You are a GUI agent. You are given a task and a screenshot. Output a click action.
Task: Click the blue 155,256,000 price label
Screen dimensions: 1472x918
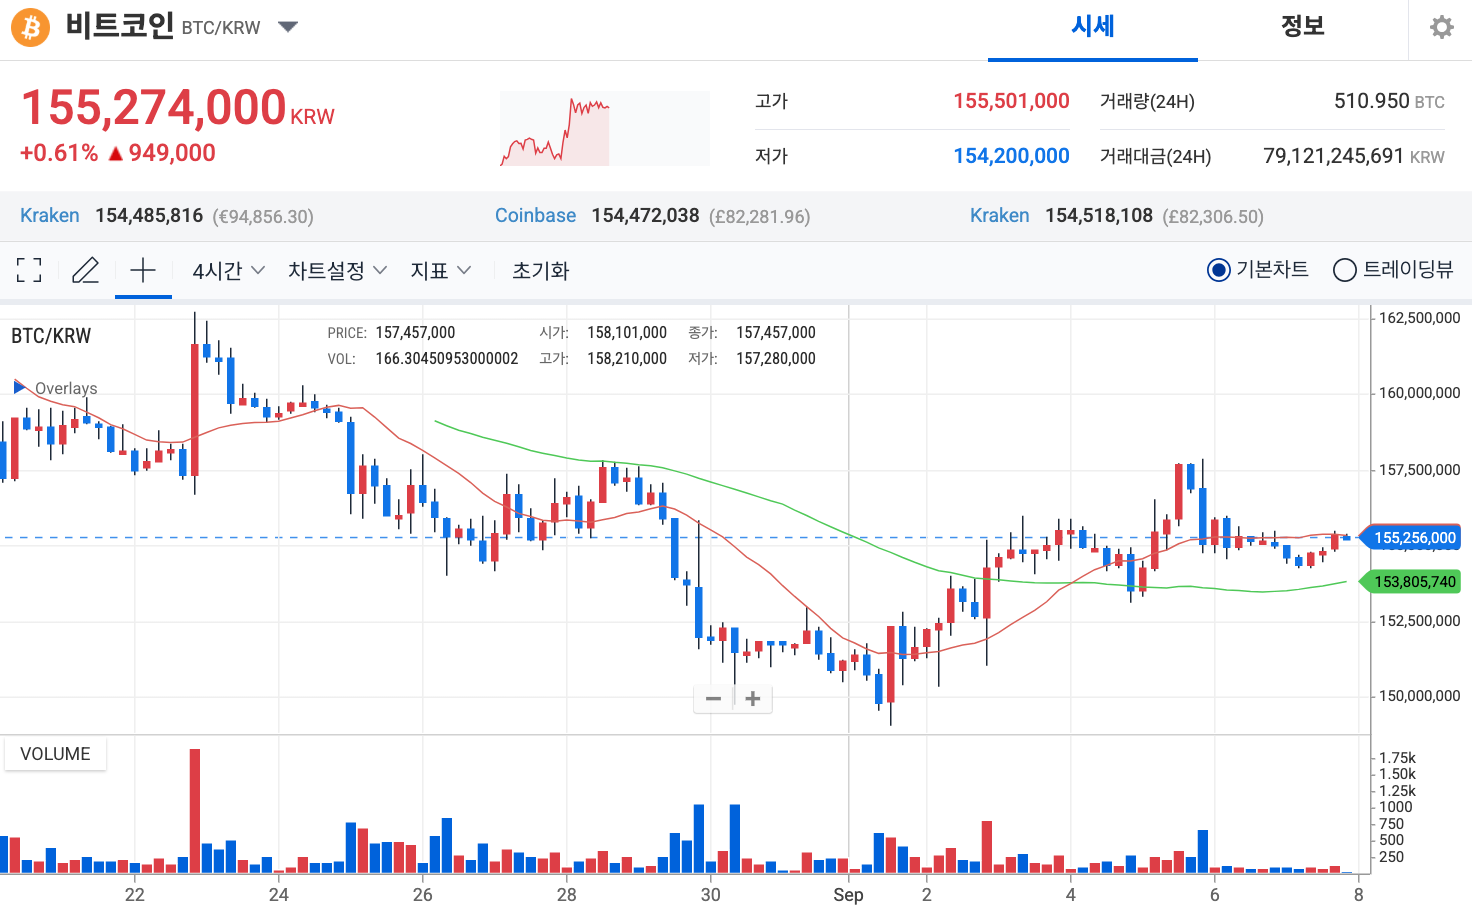point(1413,538)
